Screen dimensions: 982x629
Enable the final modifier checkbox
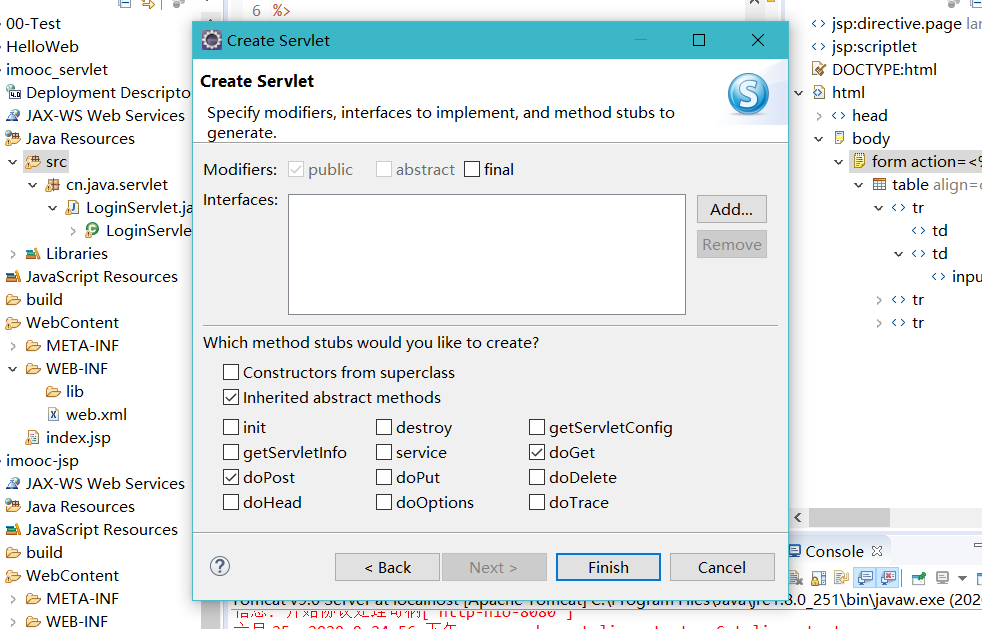pyautogui.click(x=472, y=170)
